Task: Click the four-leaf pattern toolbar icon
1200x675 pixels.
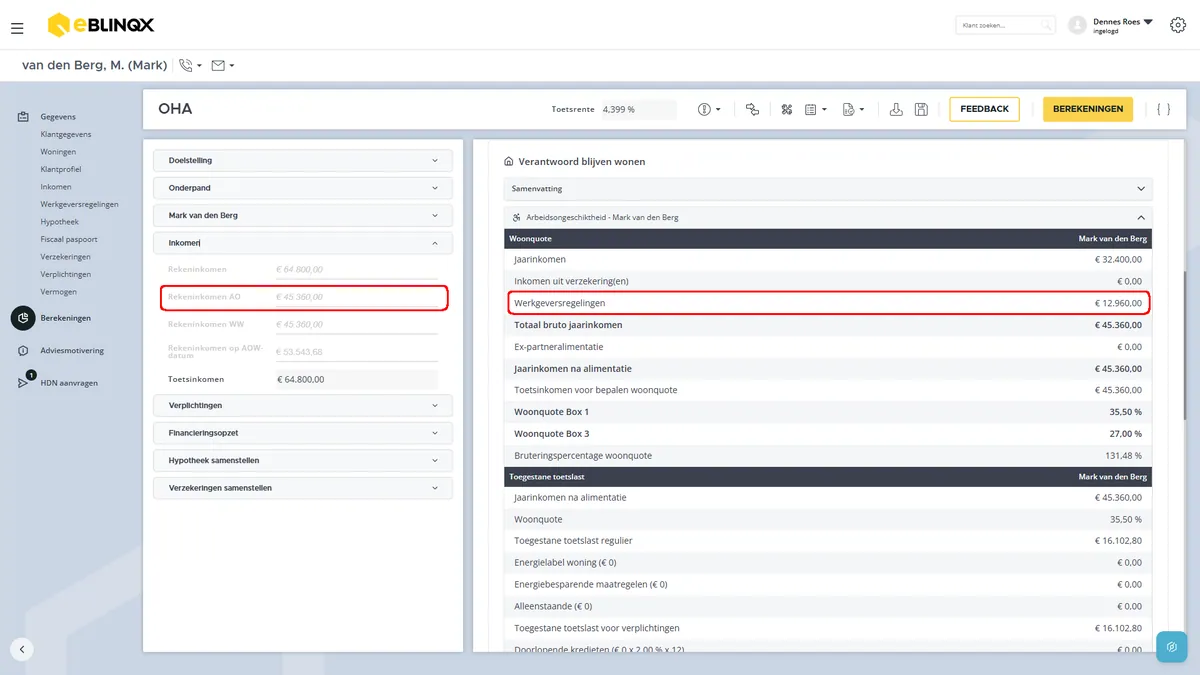Action: (786, 109)
